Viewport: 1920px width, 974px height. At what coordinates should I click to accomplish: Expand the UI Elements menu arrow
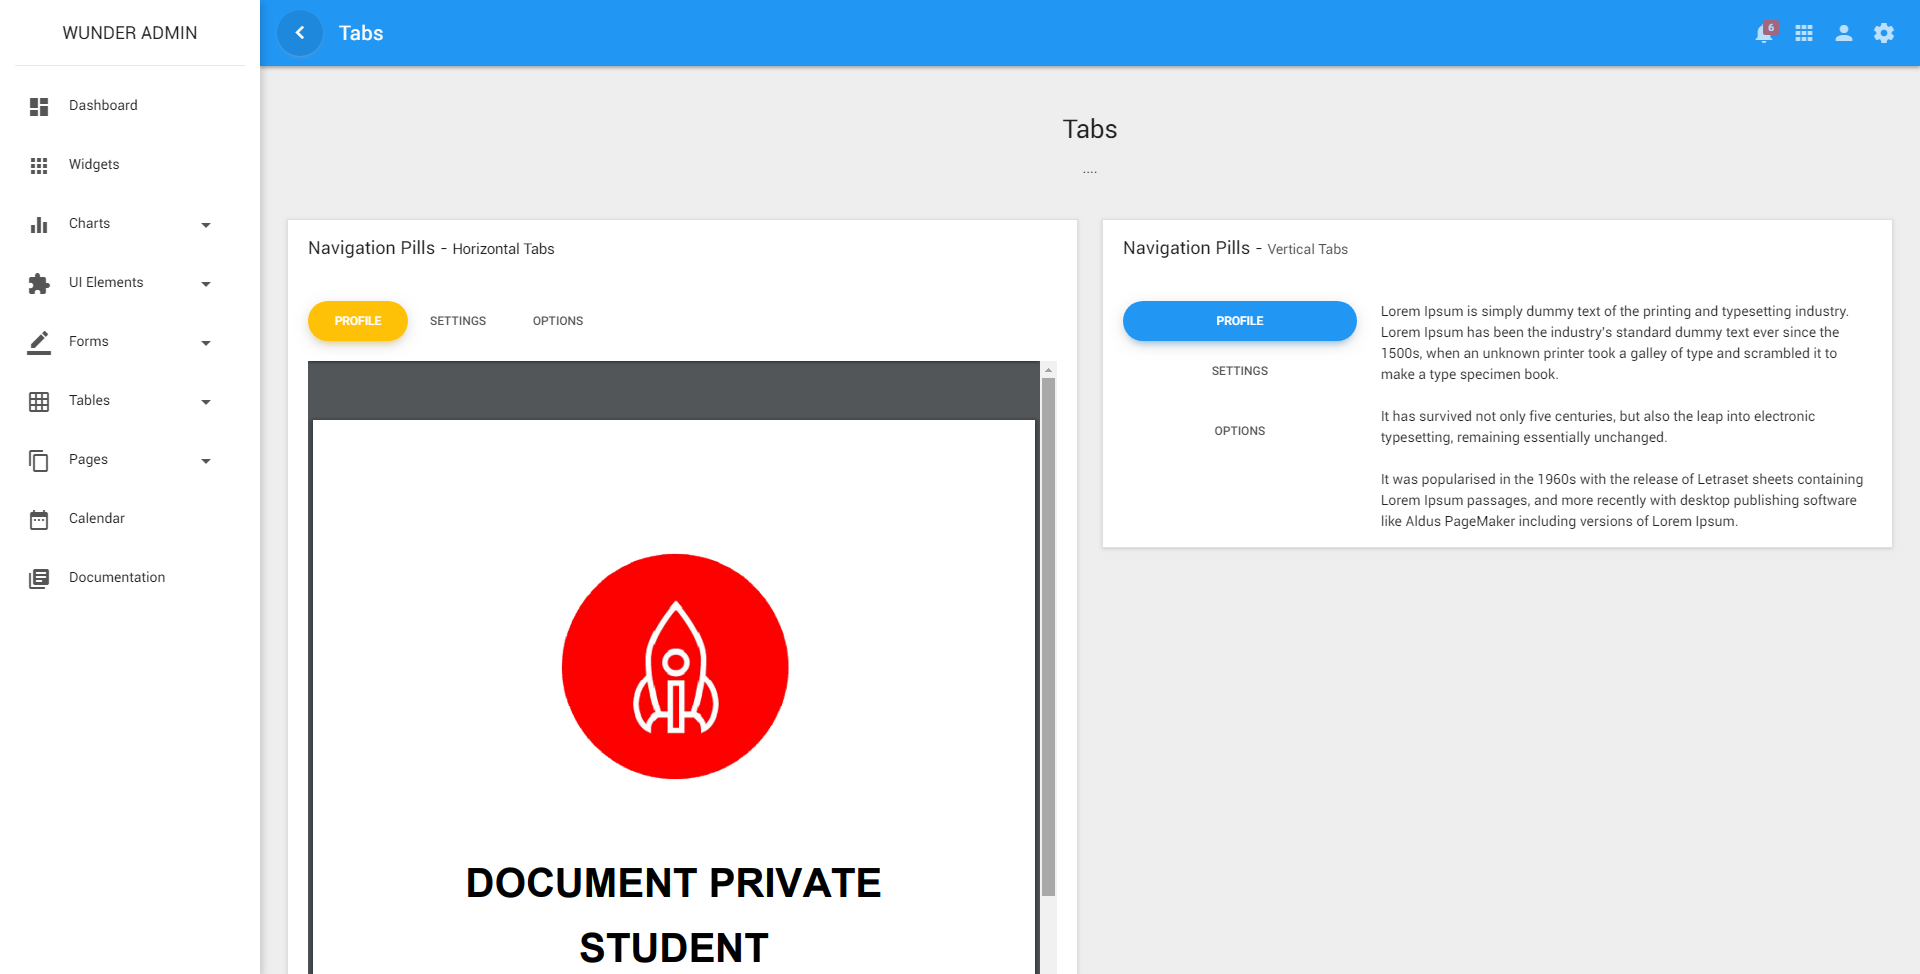click(206, 284)
